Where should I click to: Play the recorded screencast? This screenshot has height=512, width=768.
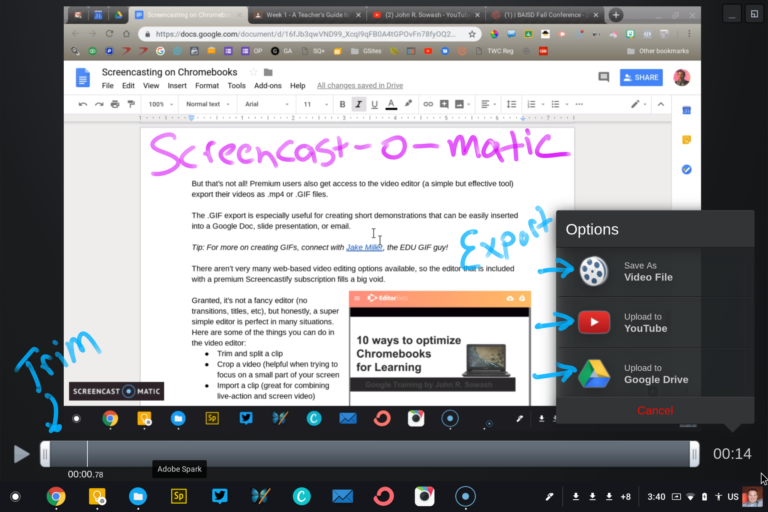pos(21,454)
